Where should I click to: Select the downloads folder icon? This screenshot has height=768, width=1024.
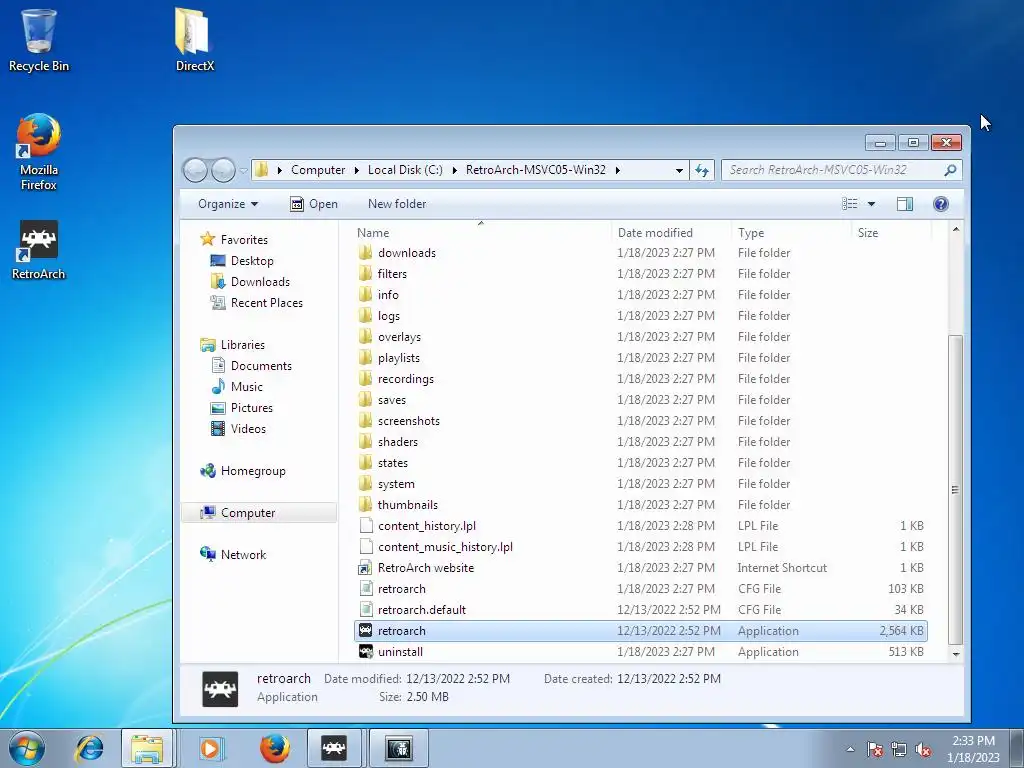coord(366,253)
